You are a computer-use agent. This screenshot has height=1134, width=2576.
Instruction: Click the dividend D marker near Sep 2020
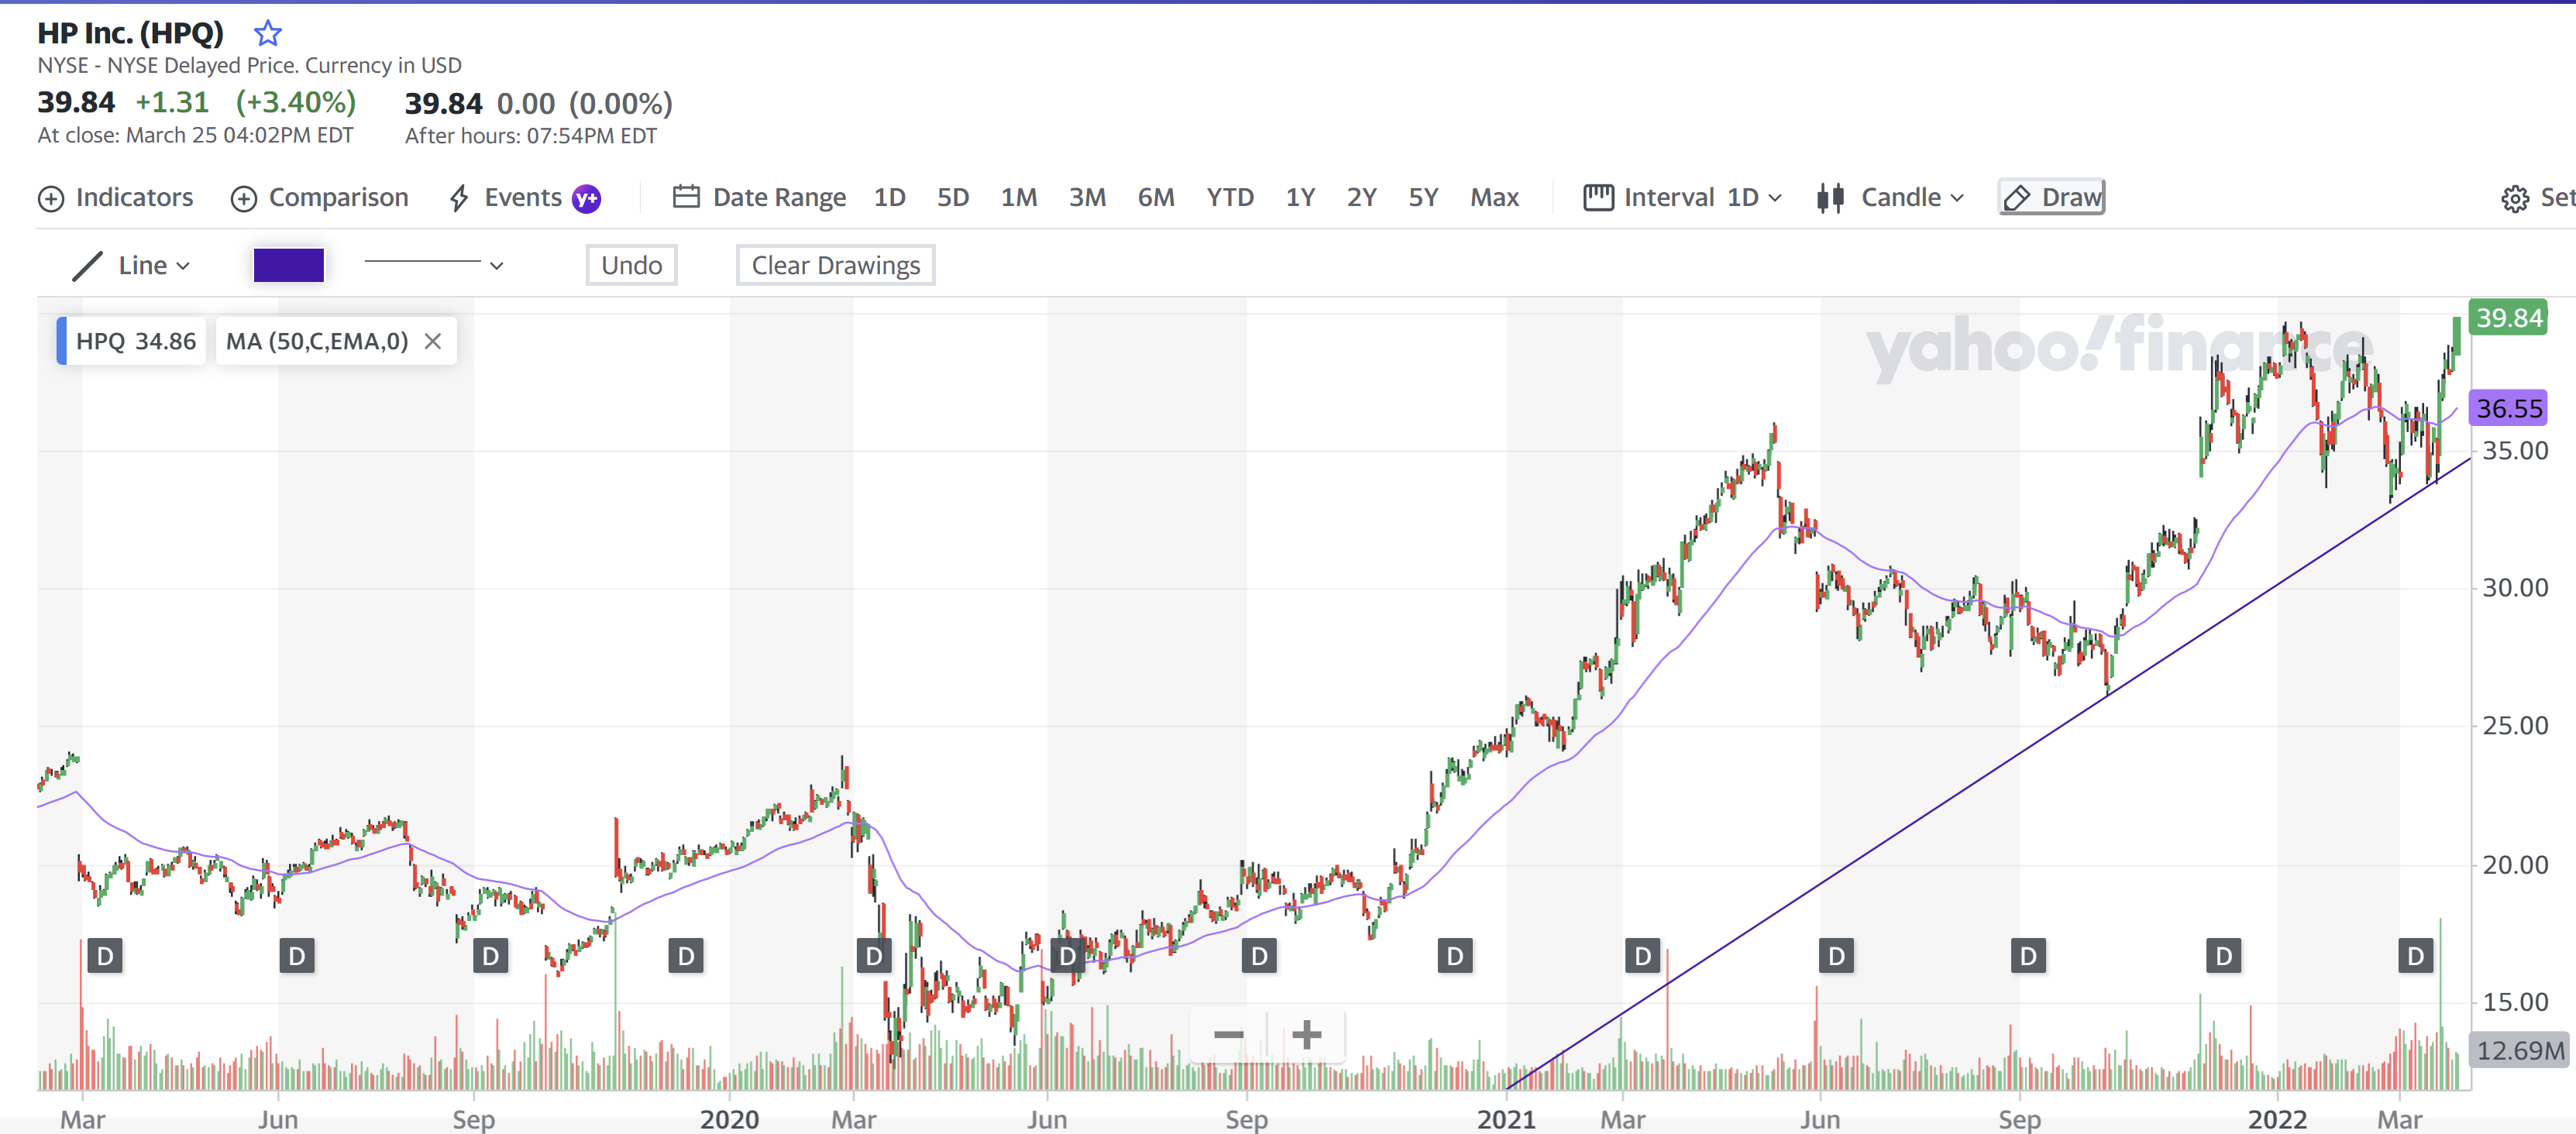pos(1259,956)
